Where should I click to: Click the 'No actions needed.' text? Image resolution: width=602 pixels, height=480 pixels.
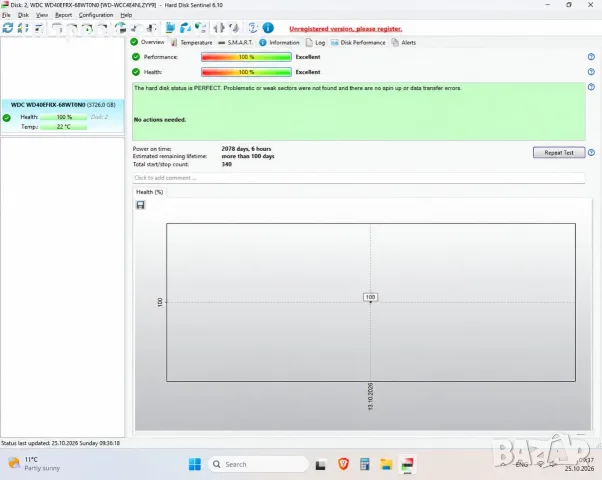tap(160, 120)
